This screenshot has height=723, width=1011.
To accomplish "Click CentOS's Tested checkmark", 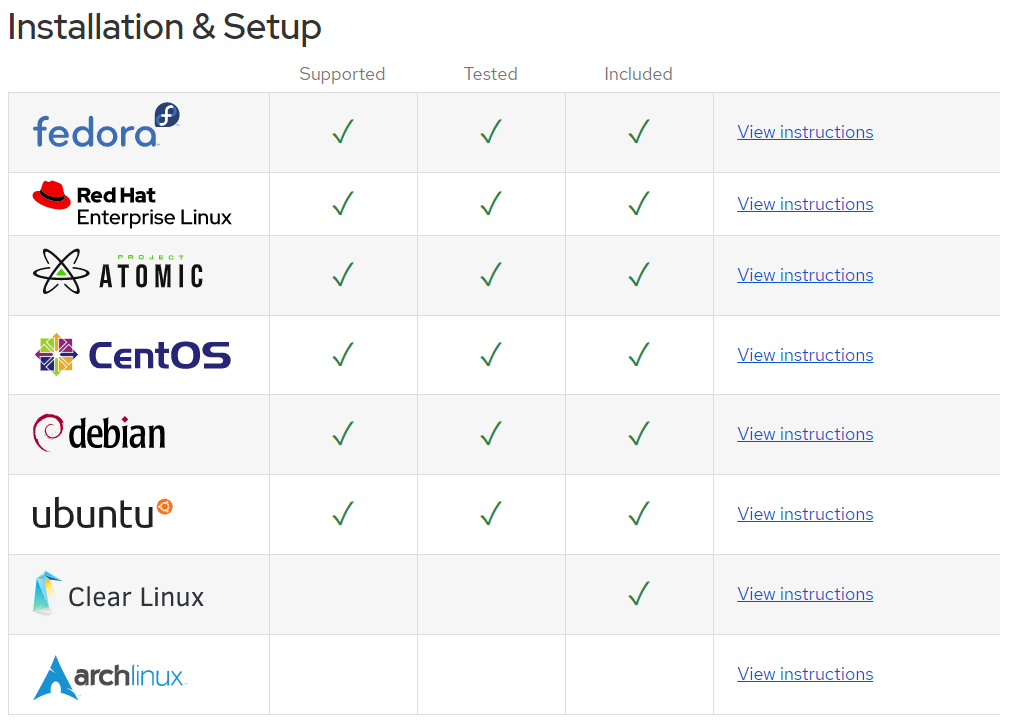I will 491,354.
